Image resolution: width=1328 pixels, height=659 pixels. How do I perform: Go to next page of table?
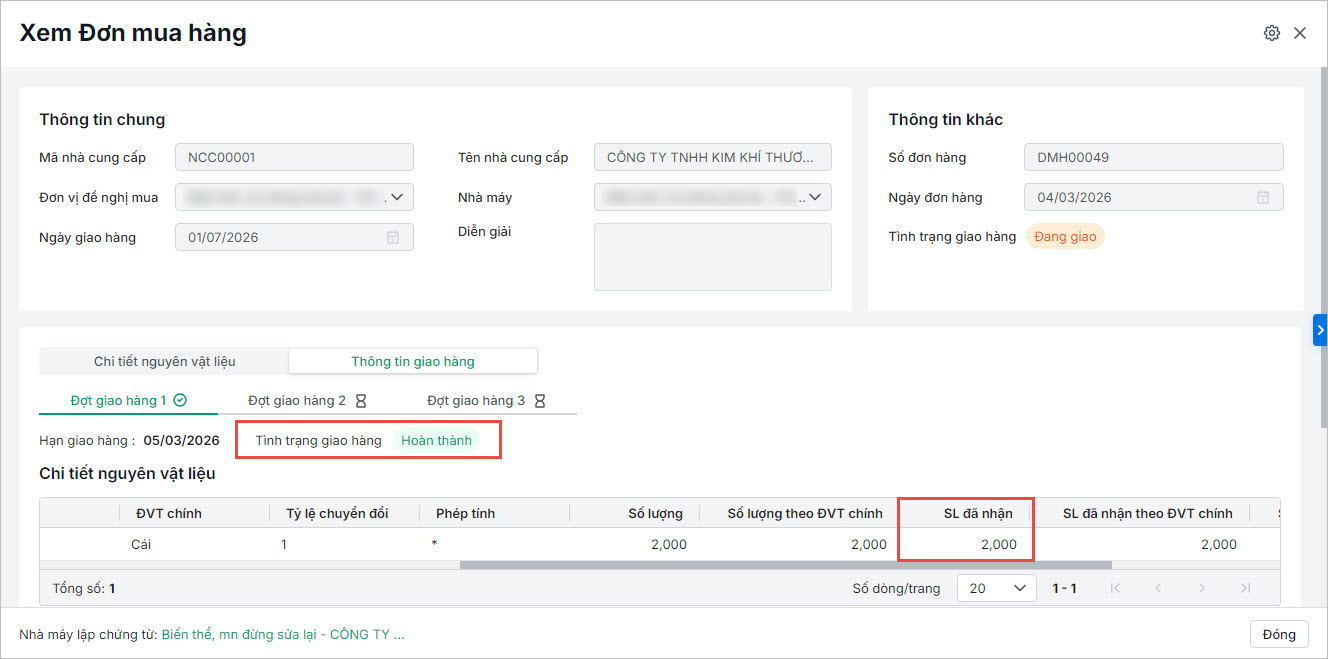click(1202, 588)
